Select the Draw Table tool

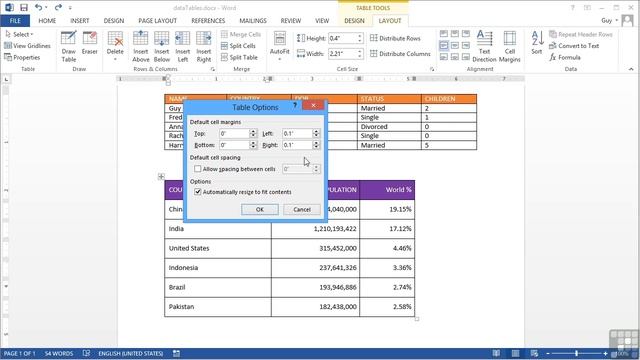pyautogui.click(x=69, y=47)
